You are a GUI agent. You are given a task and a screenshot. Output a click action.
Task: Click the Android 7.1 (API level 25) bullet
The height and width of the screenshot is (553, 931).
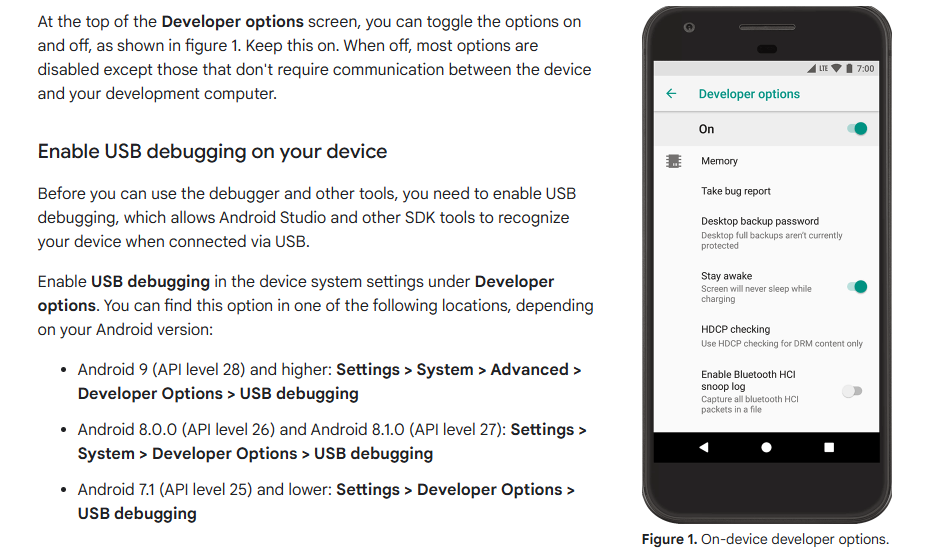click(x=326, y=501)
